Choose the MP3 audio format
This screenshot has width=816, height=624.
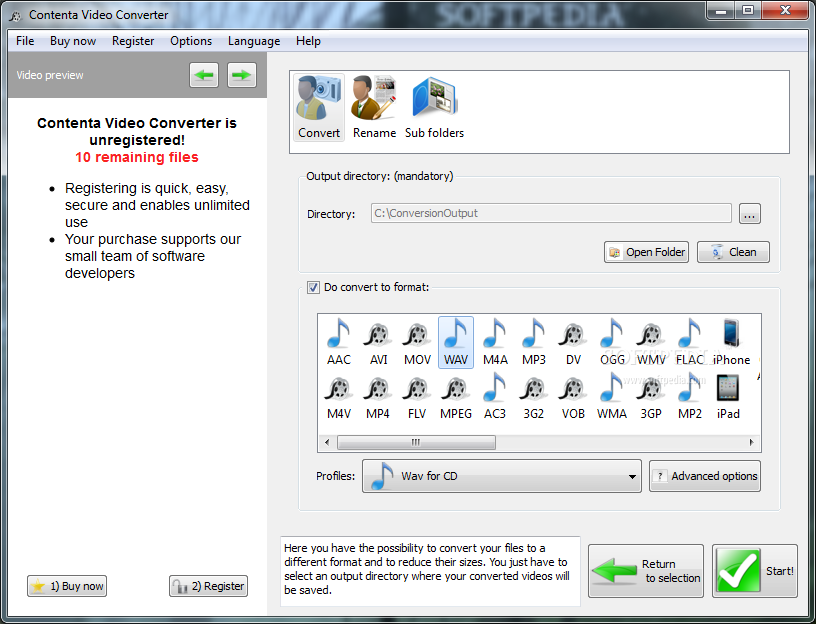click(x=534, y=342)
